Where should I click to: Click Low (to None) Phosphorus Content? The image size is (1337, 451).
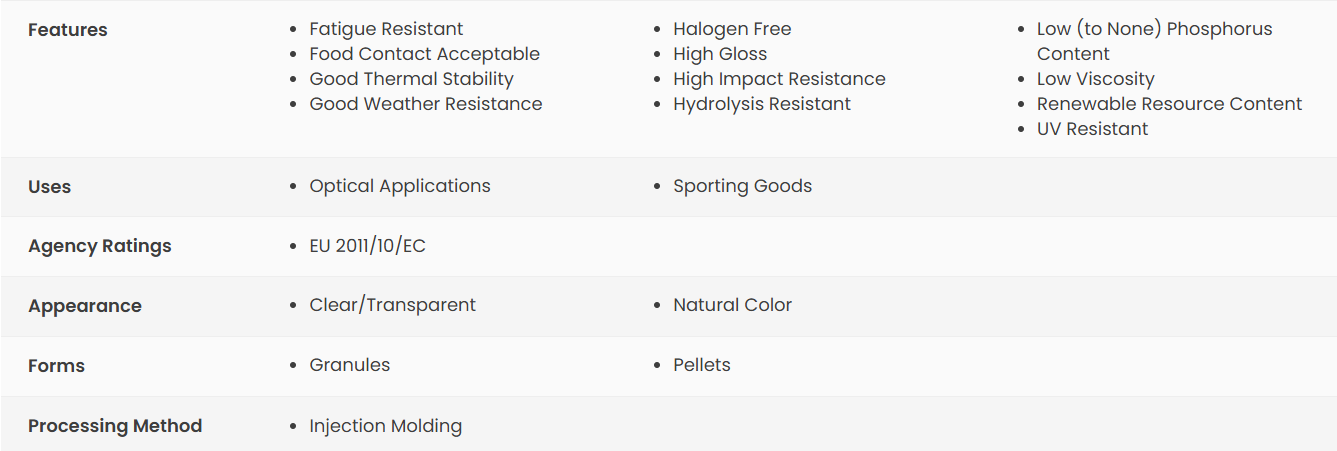click(1155, 41)
